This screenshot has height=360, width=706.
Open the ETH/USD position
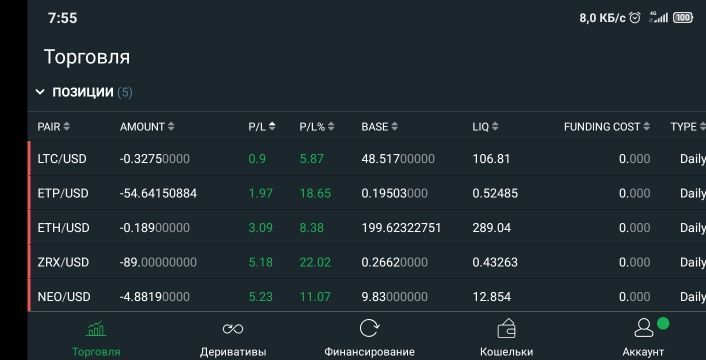(x=367, y=228)
